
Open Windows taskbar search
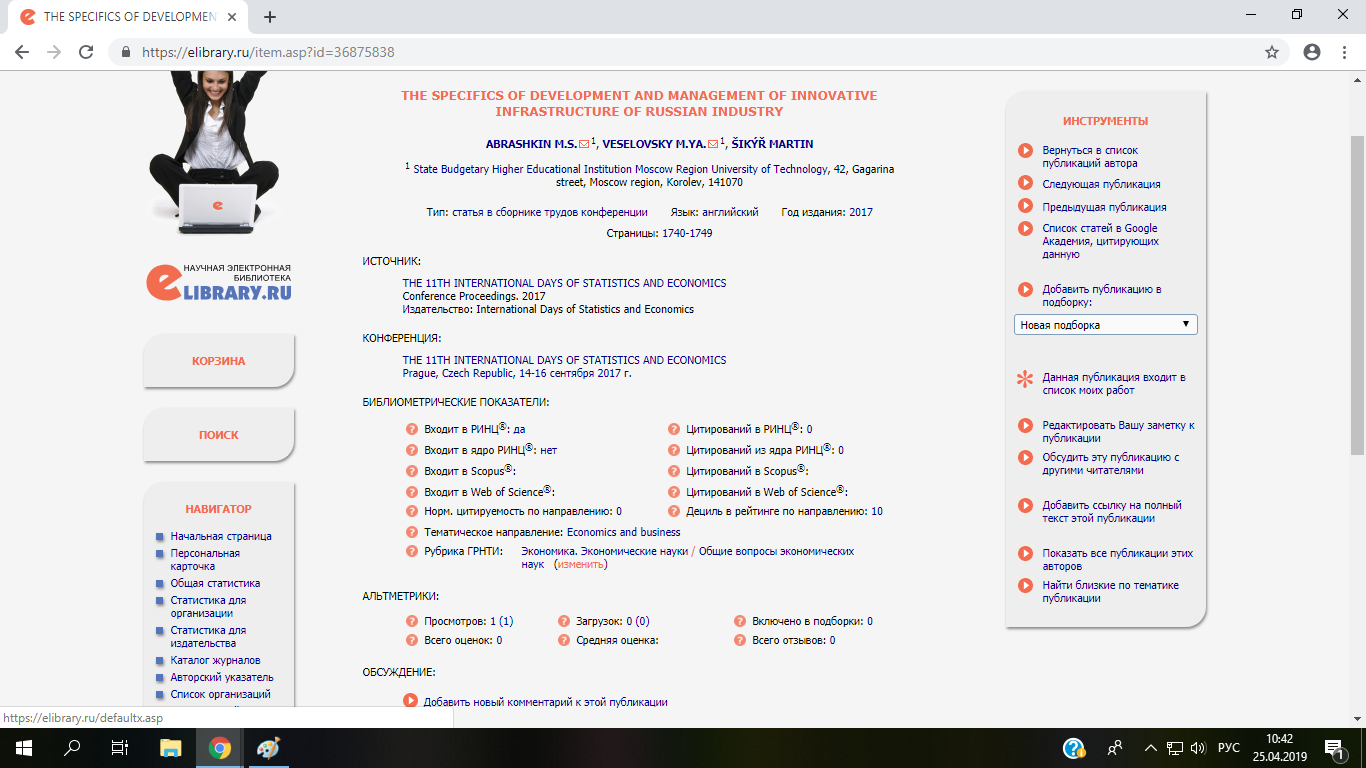(x=72, y=748)
